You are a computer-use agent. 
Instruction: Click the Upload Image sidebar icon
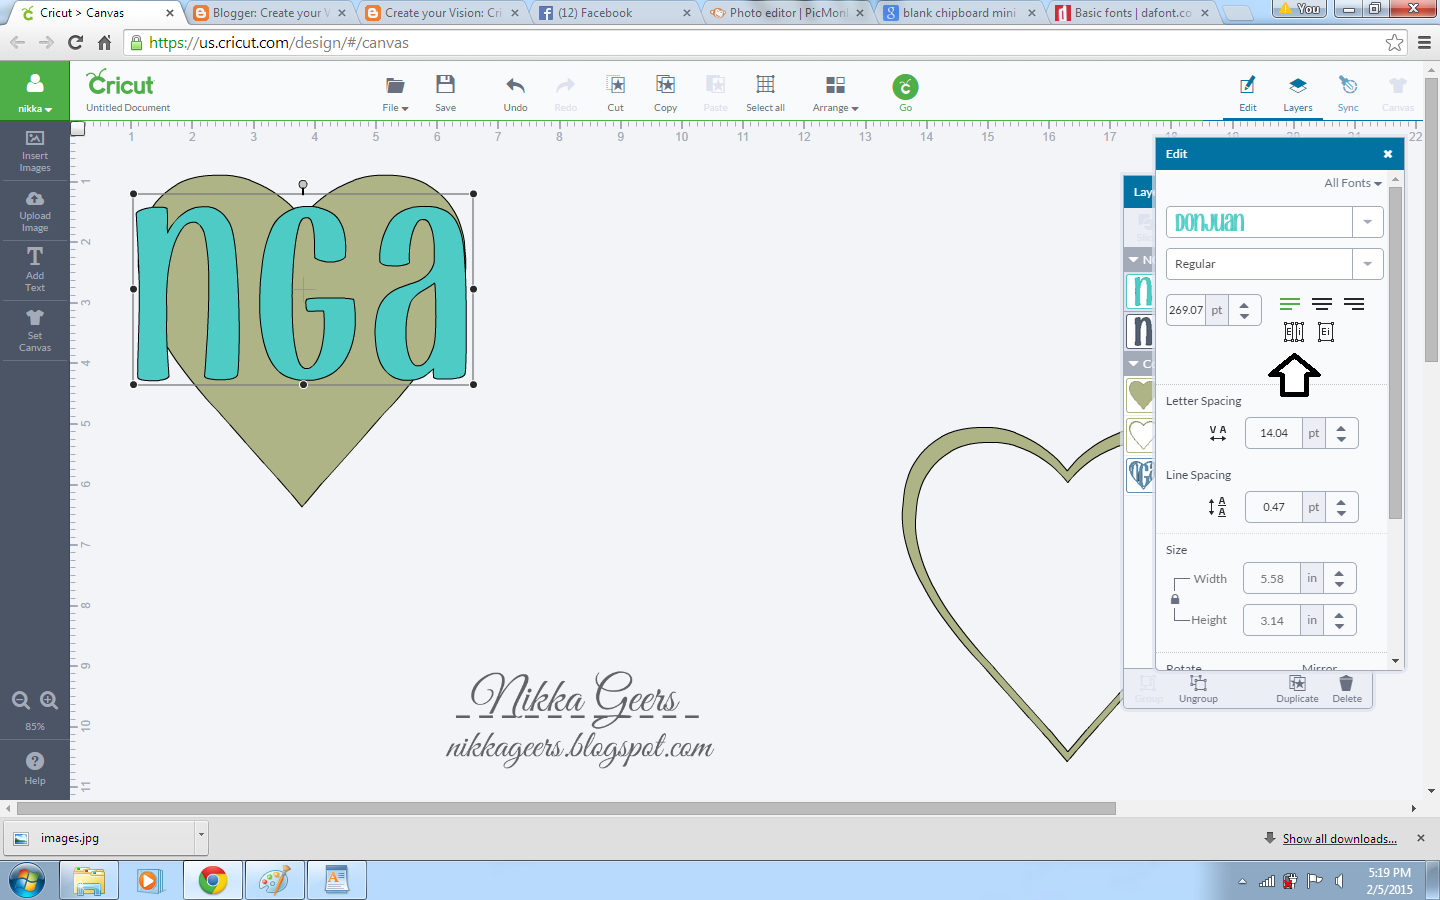coord(35,210)
